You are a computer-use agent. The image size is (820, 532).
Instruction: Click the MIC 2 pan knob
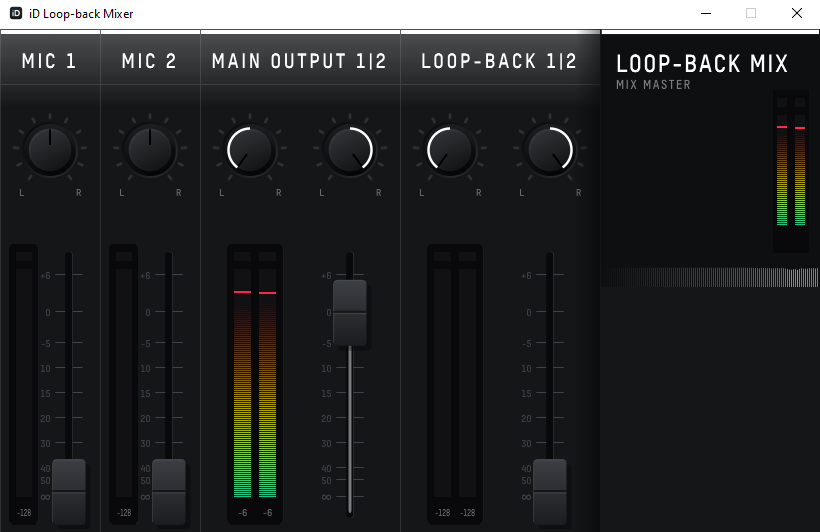(150, 150)
